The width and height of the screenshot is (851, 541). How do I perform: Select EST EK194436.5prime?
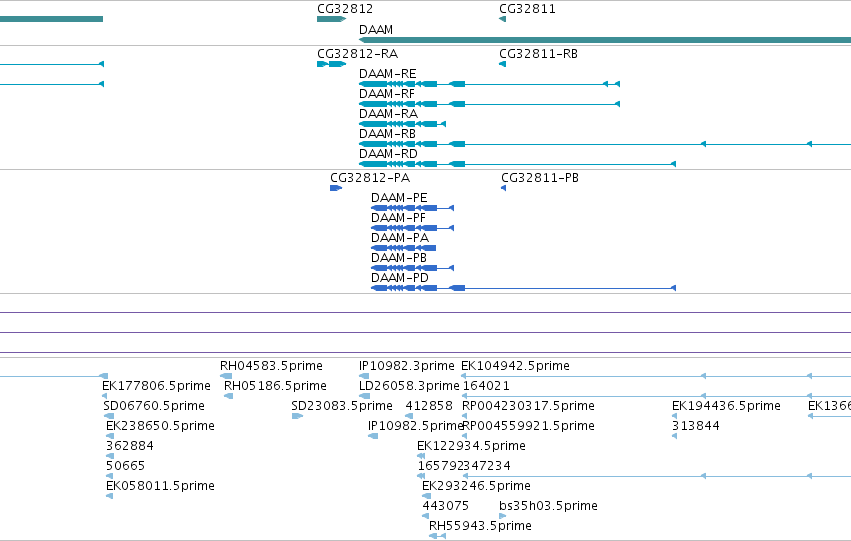pos(726,406)
